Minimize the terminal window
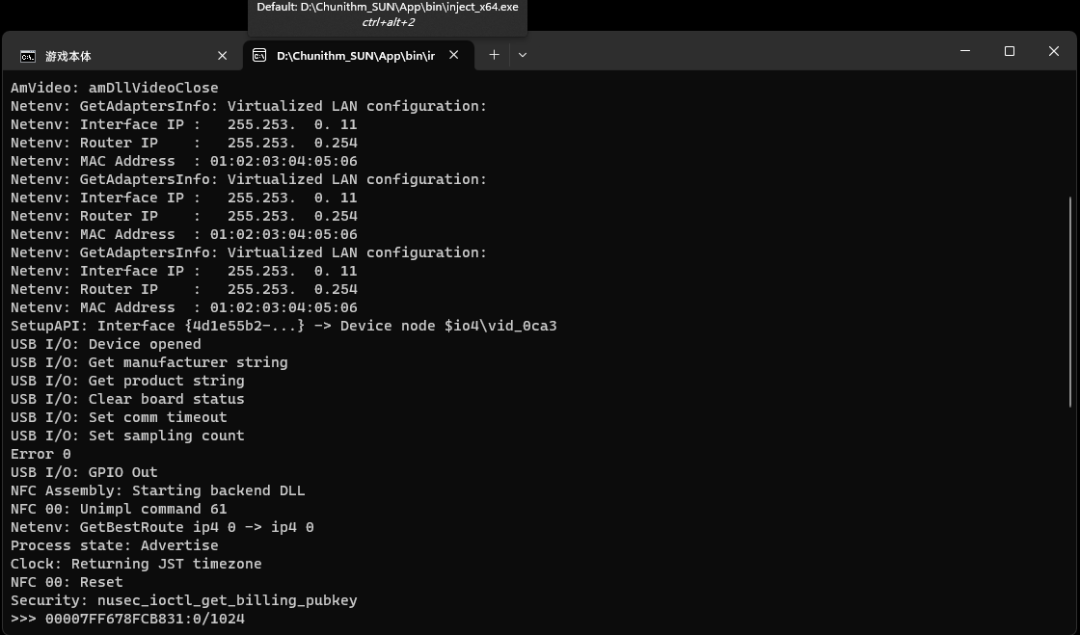Screen dimensions: 1080x635 (x=965, y=51)
